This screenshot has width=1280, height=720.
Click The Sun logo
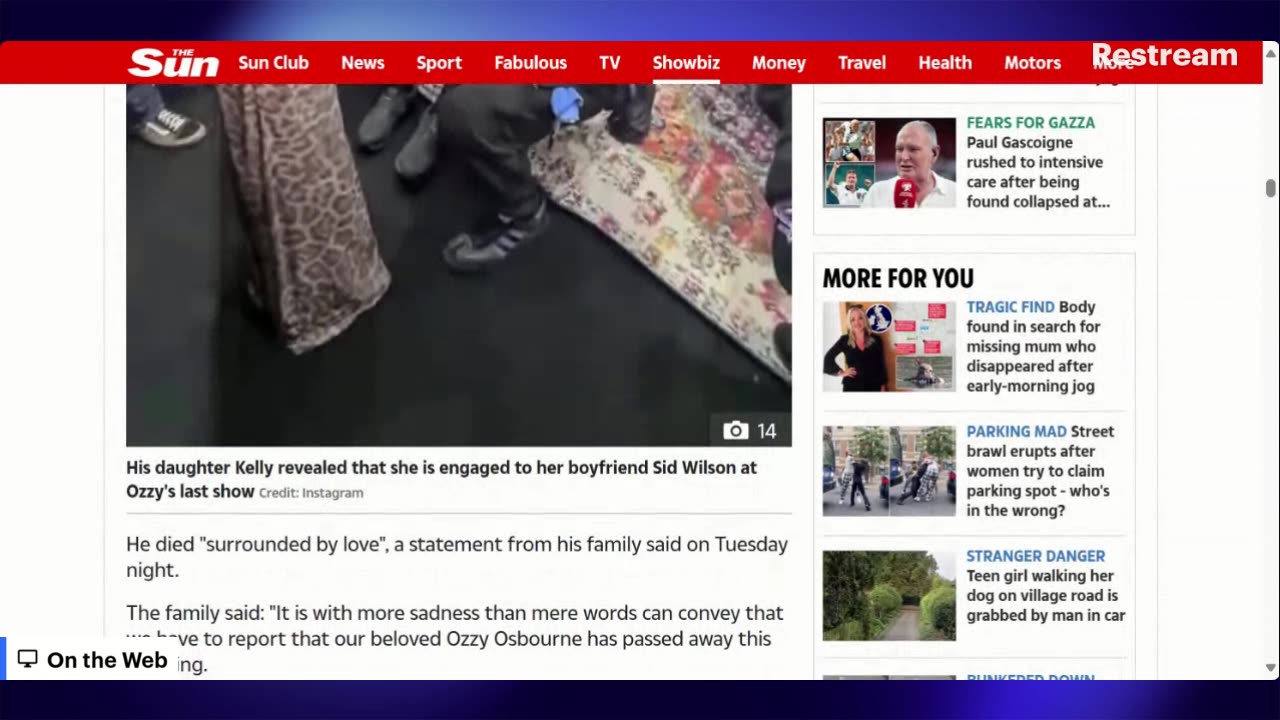tap(173, 62)
